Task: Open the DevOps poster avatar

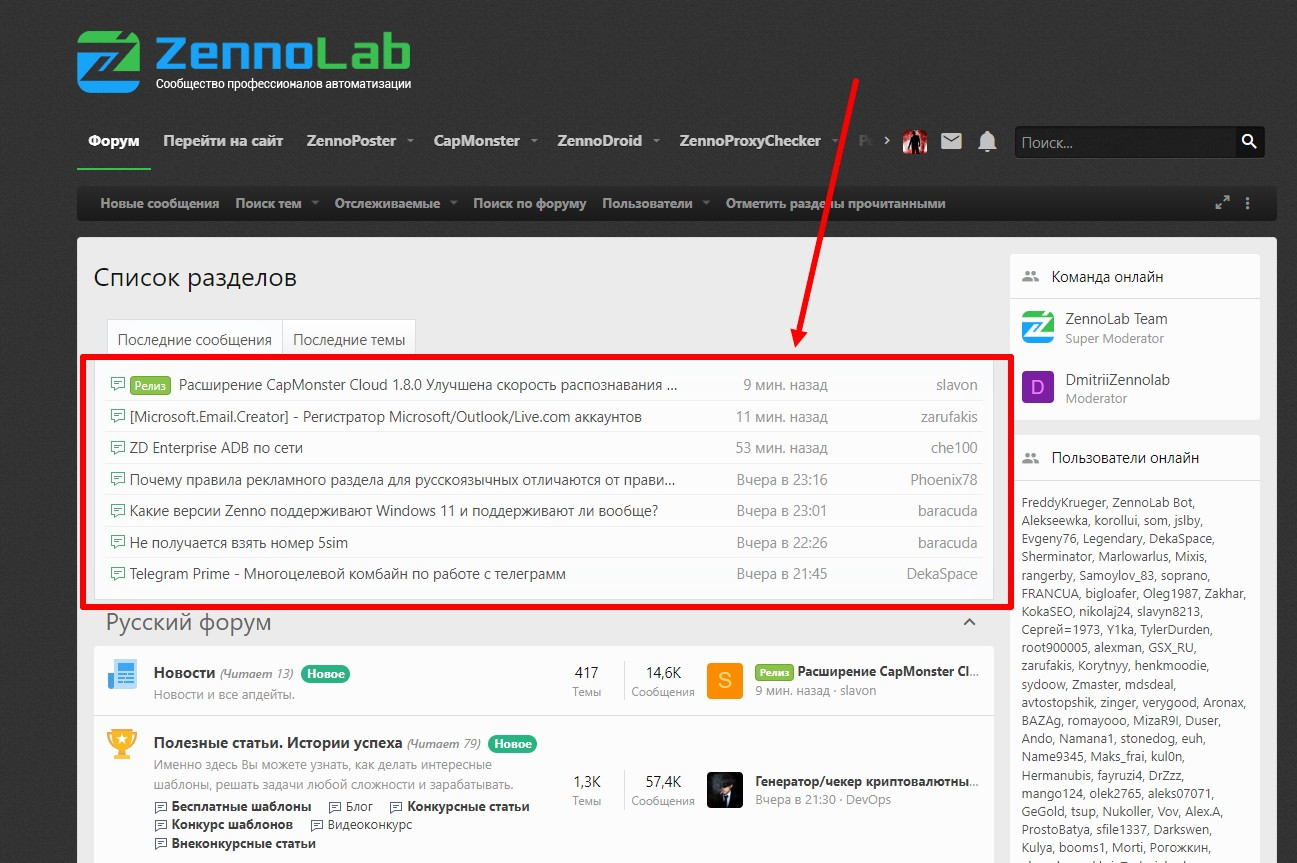Action: [725, 790]
